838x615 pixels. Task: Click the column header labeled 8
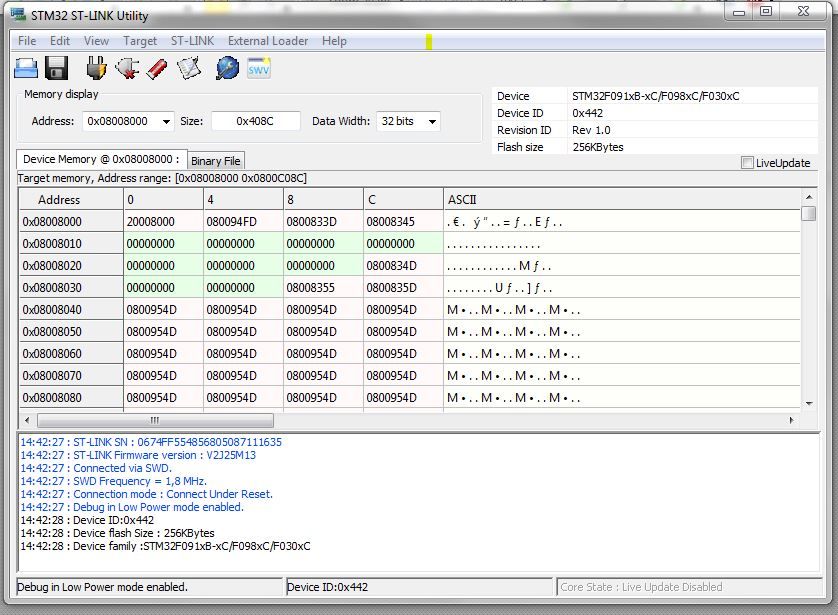click(x=323, y=199)
